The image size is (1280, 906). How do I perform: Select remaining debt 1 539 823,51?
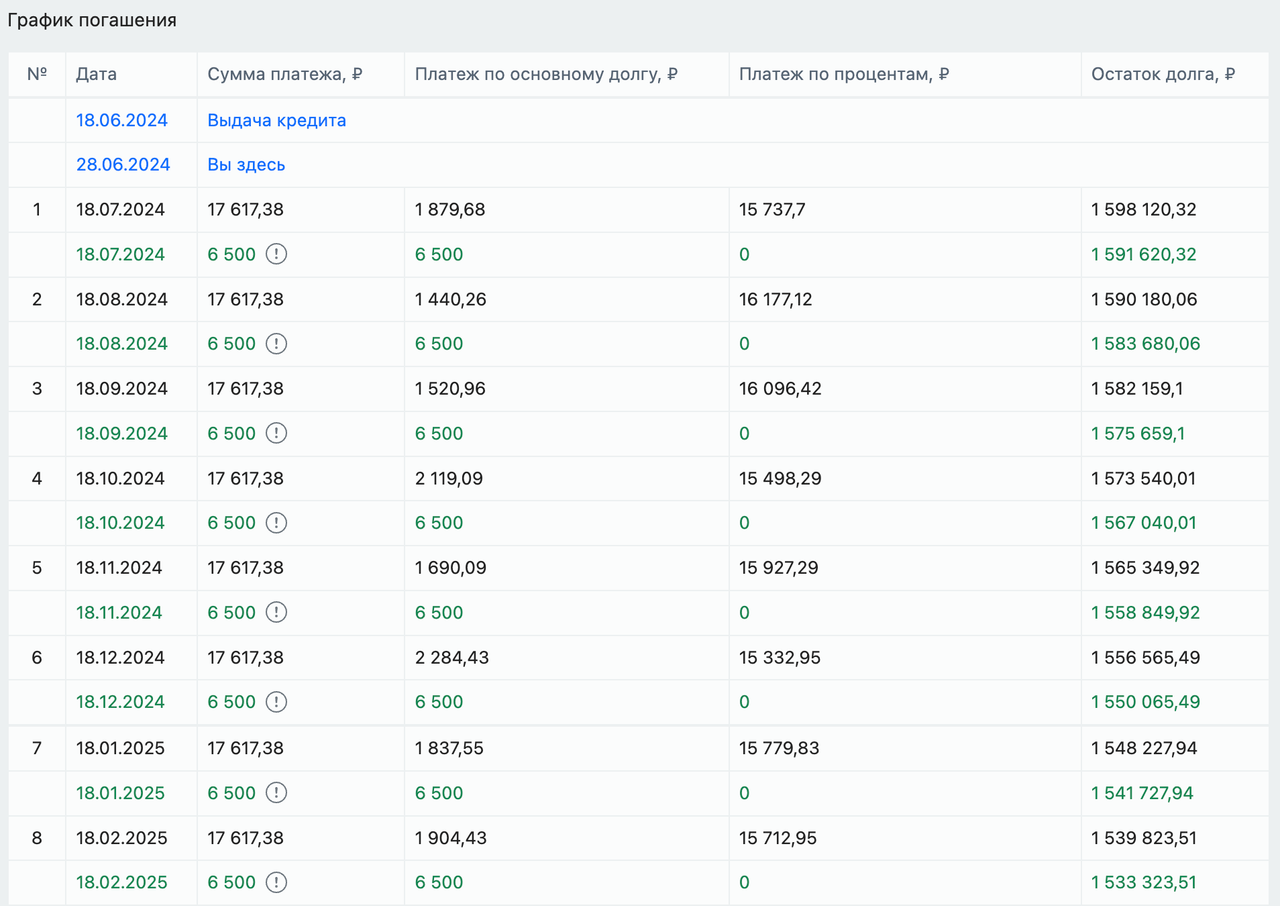click(x=1144, y=838)
